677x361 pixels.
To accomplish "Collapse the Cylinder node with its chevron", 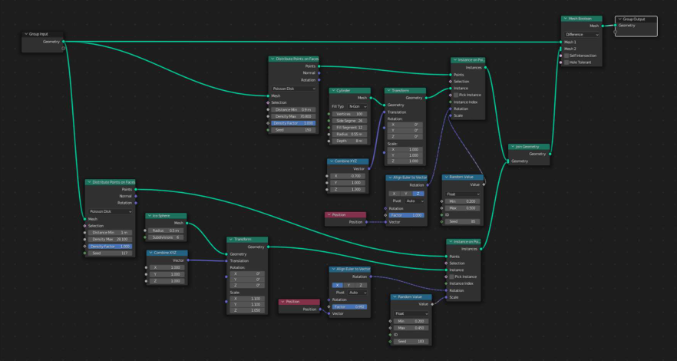I will 333,91.
